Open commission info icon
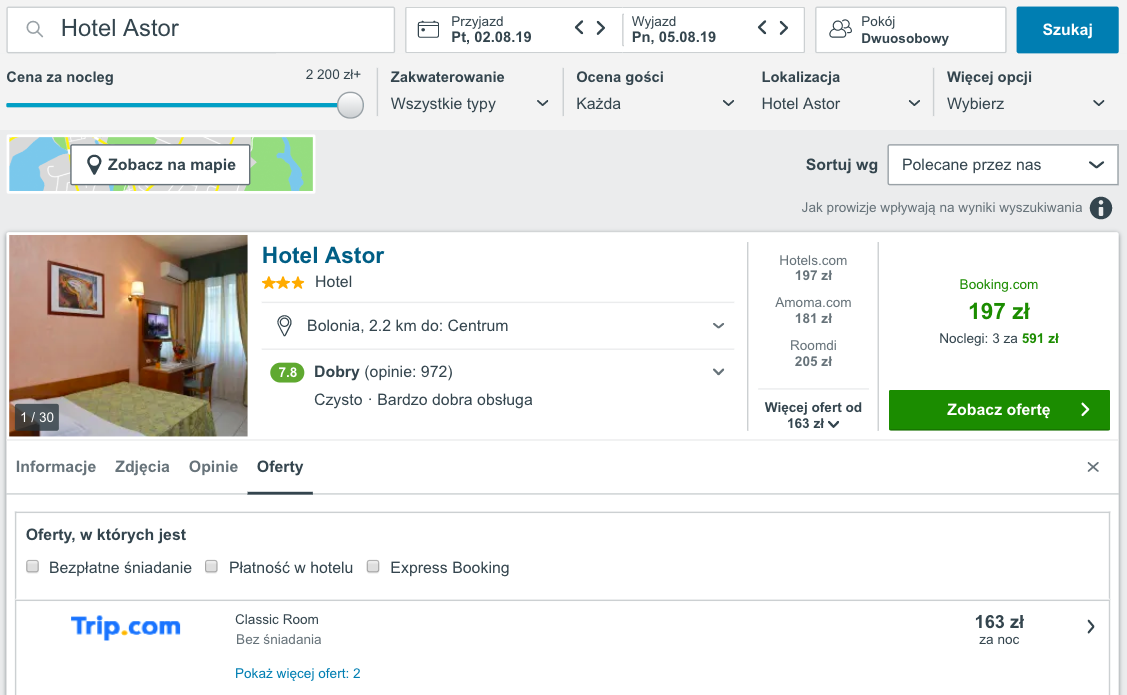1127x695 pixels. click(x=1100, y=208)
